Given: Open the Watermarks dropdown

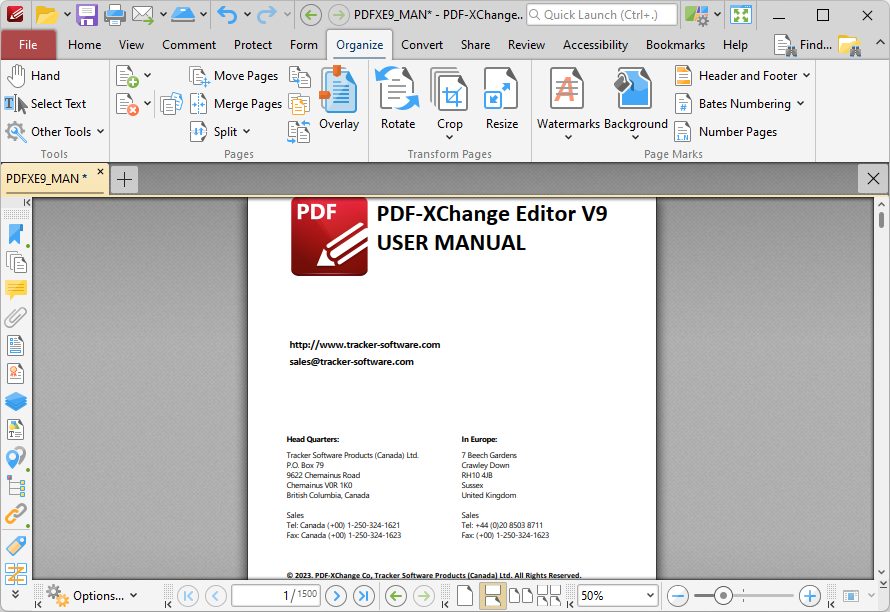Looking at the screenshot, I should [568, 137].
